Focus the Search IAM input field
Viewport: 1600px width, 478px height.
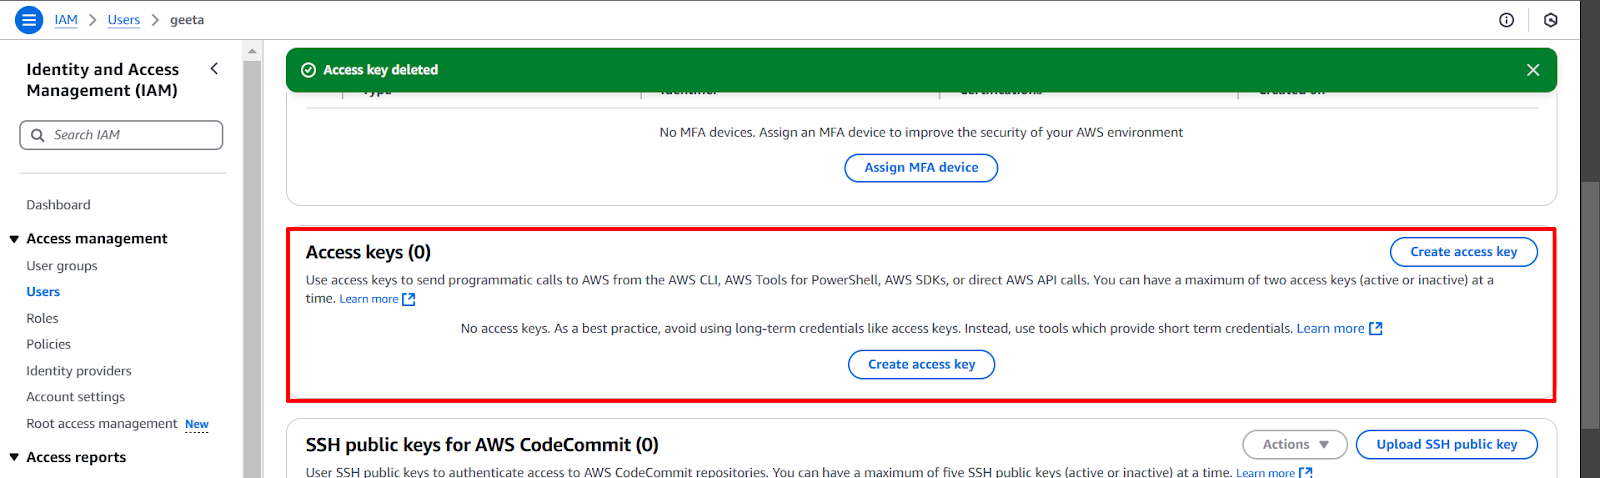click(121, 135)
